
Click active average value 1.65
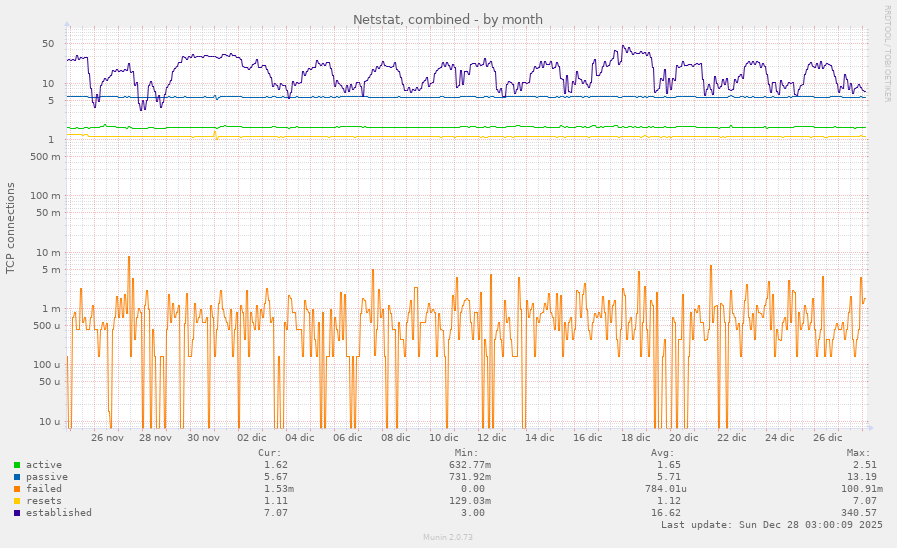coord(669,465)
